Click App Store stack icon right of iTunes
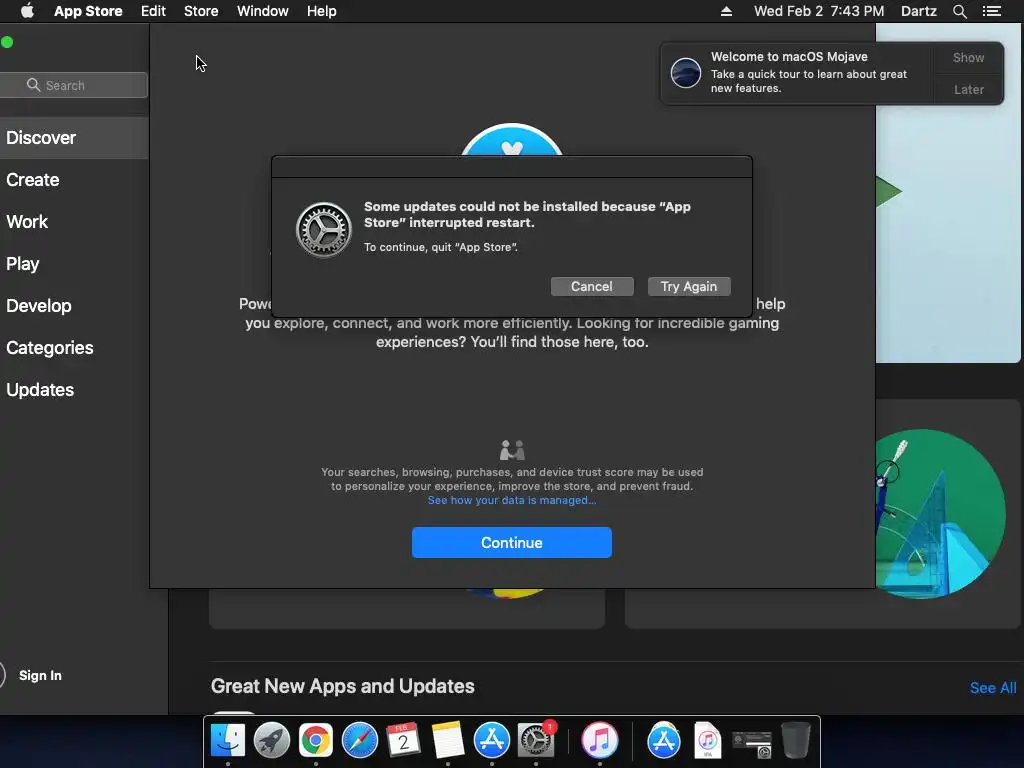Viewport: 1024px width, 768px height. click(664, 741)
